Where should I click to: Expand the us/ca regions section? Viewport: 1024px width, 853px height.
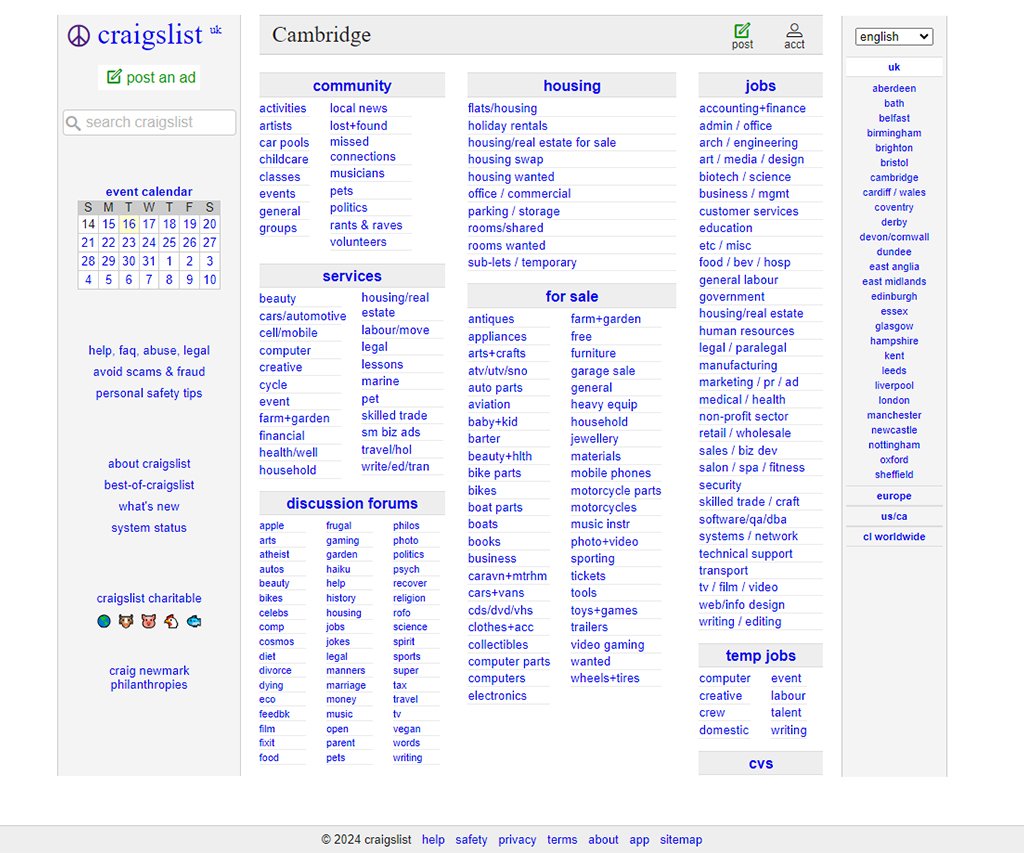coord(893,516)
